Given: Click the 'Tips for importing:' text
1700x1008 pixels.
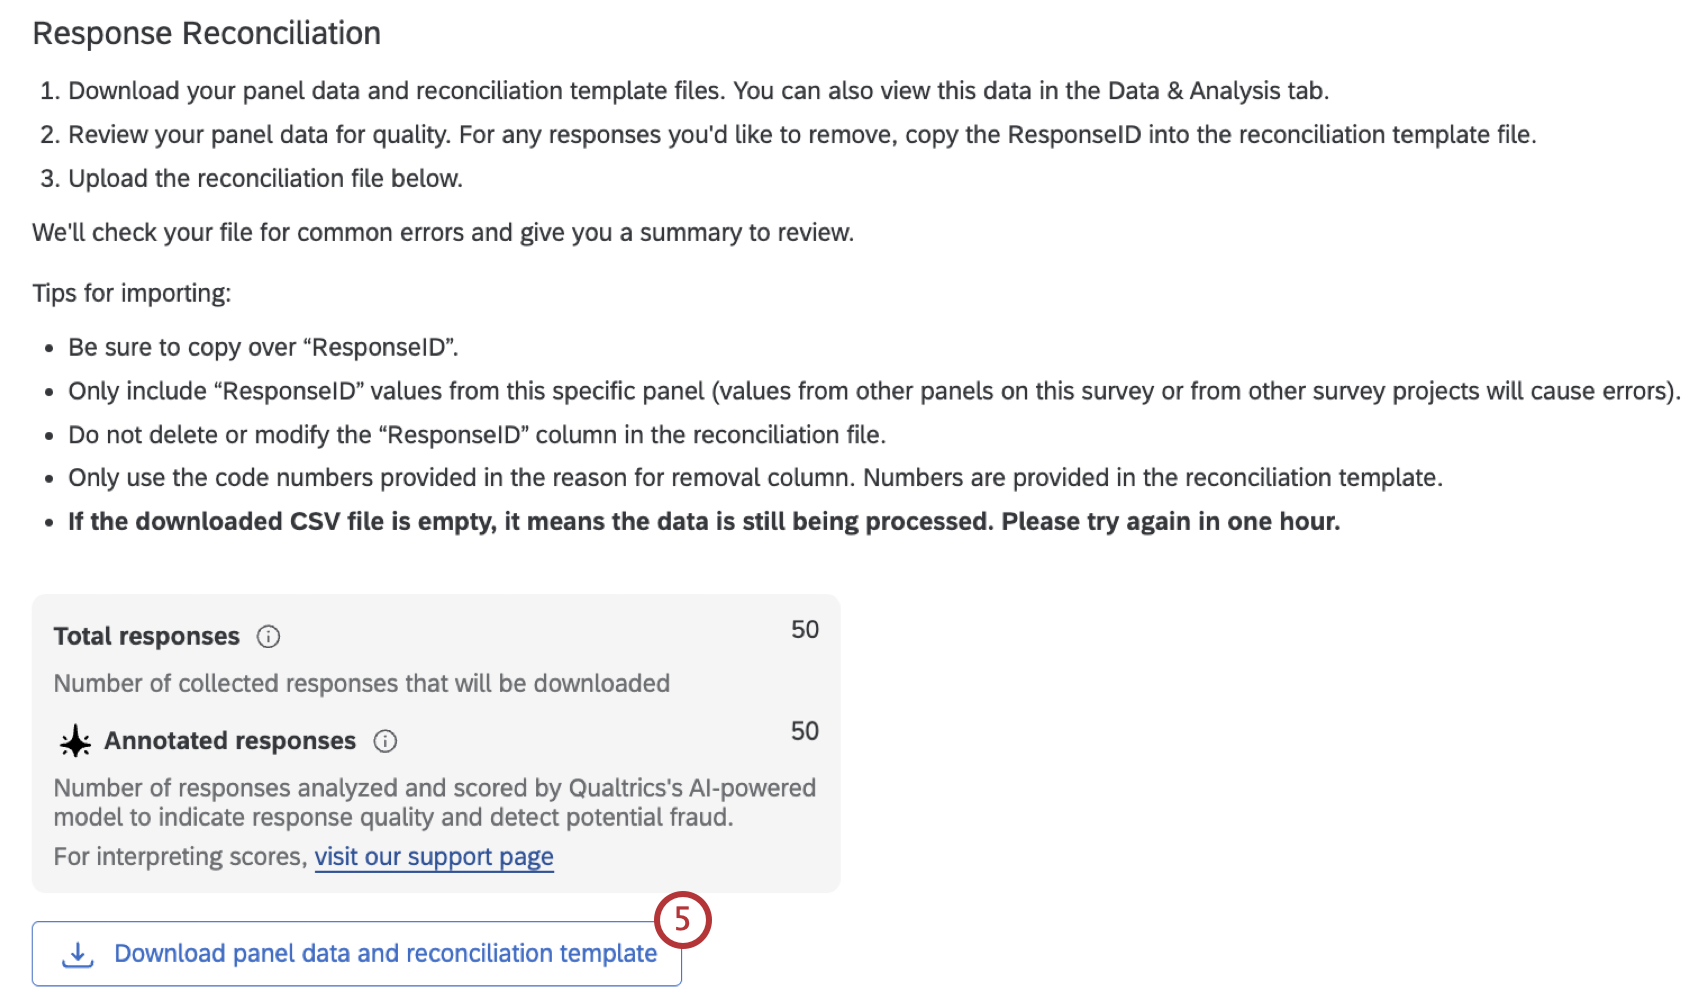Looking at the screenshot, I should (x=132, y=293).
